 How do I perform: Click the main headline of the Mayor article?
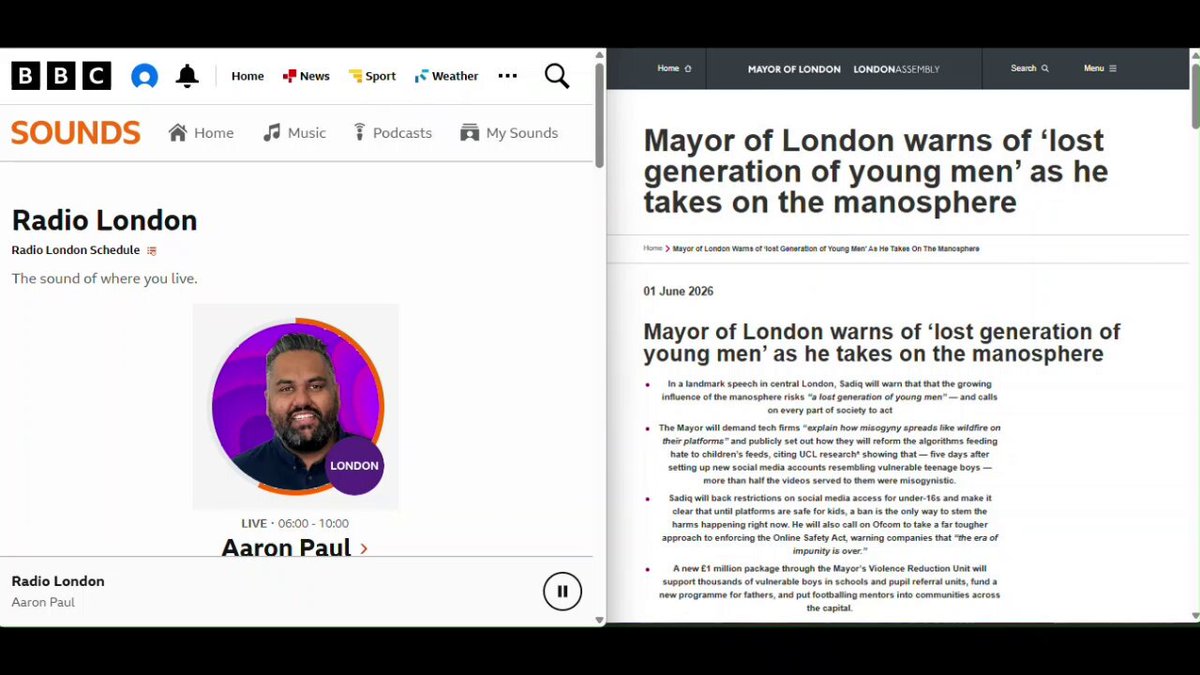pyautogui.click(x=875, y=171)
